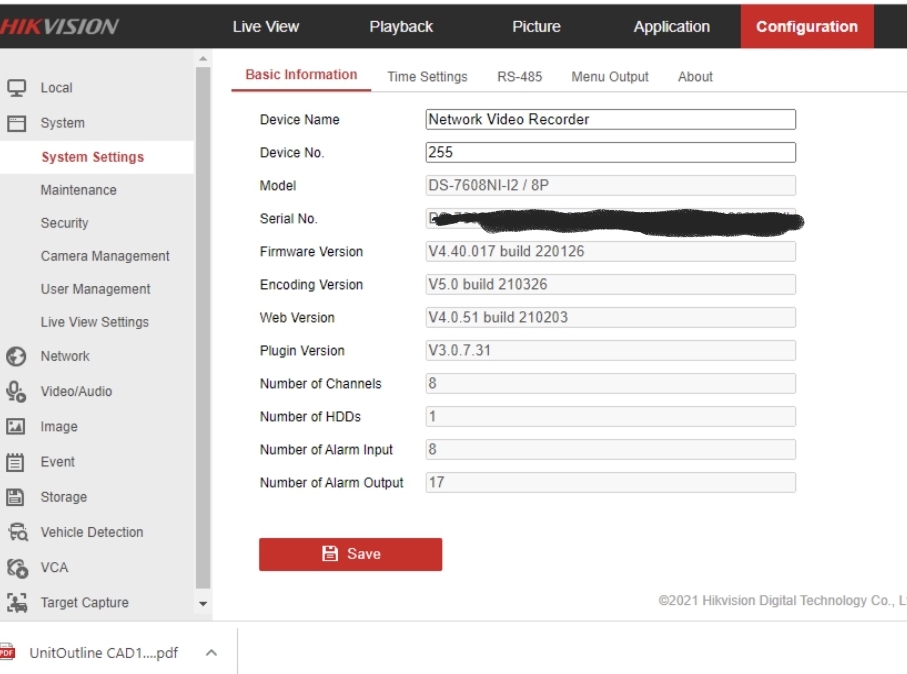Screen dimensions: 907x674
Task: Click the Video/Audio microphone icon
Action: [x=16, y=391]
